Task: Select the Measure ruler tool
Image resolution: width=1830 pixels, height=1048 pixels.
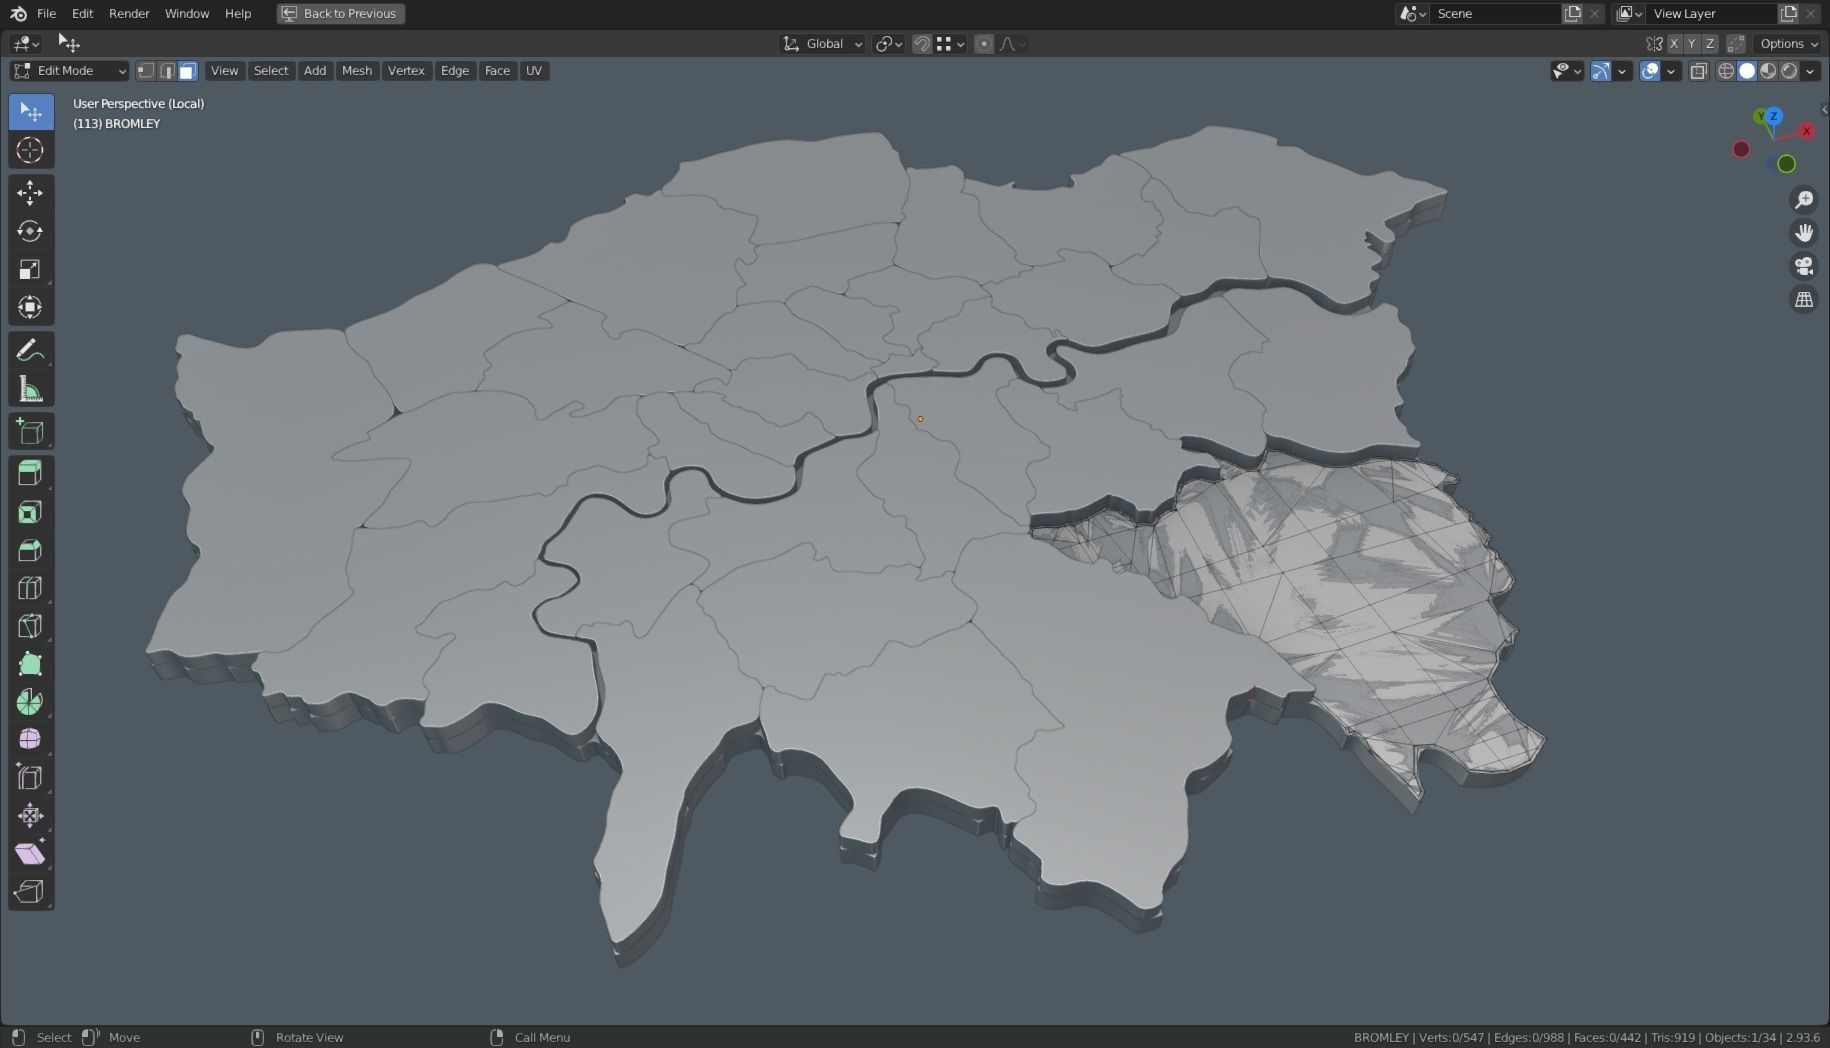Action: coord(30,389)
